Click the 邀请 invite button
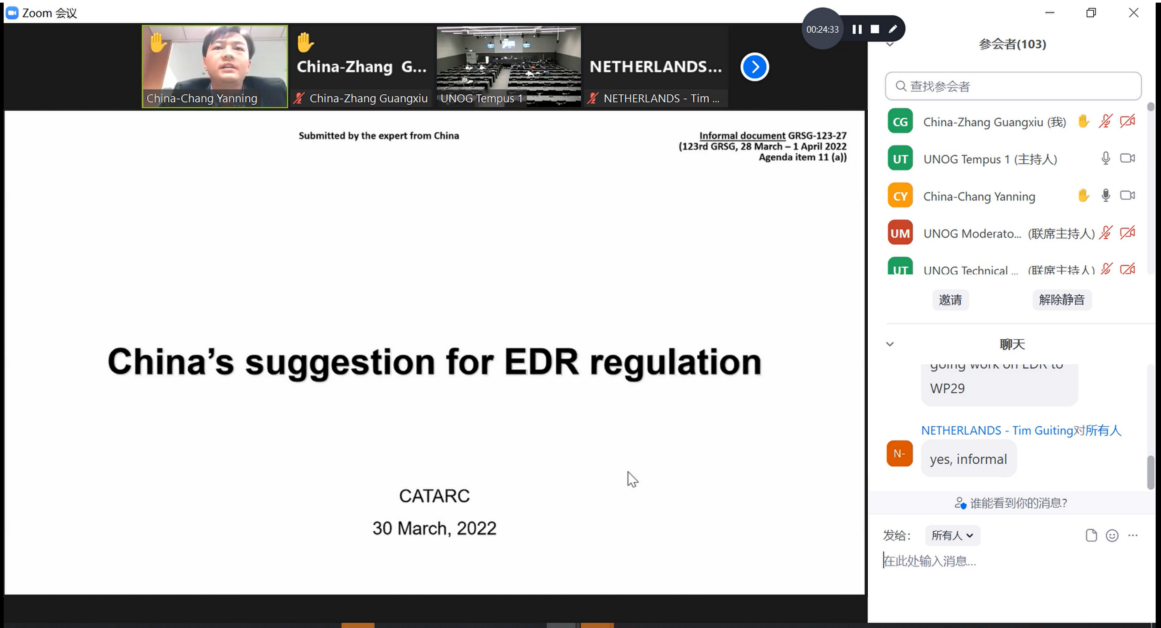 click(x=950, y=299)
